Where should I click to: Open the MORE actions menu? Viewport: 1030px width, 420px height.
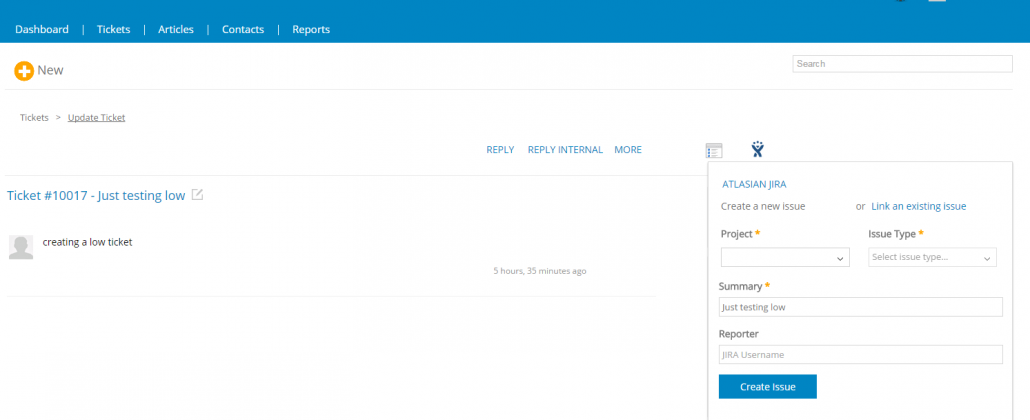coord(628,150)
